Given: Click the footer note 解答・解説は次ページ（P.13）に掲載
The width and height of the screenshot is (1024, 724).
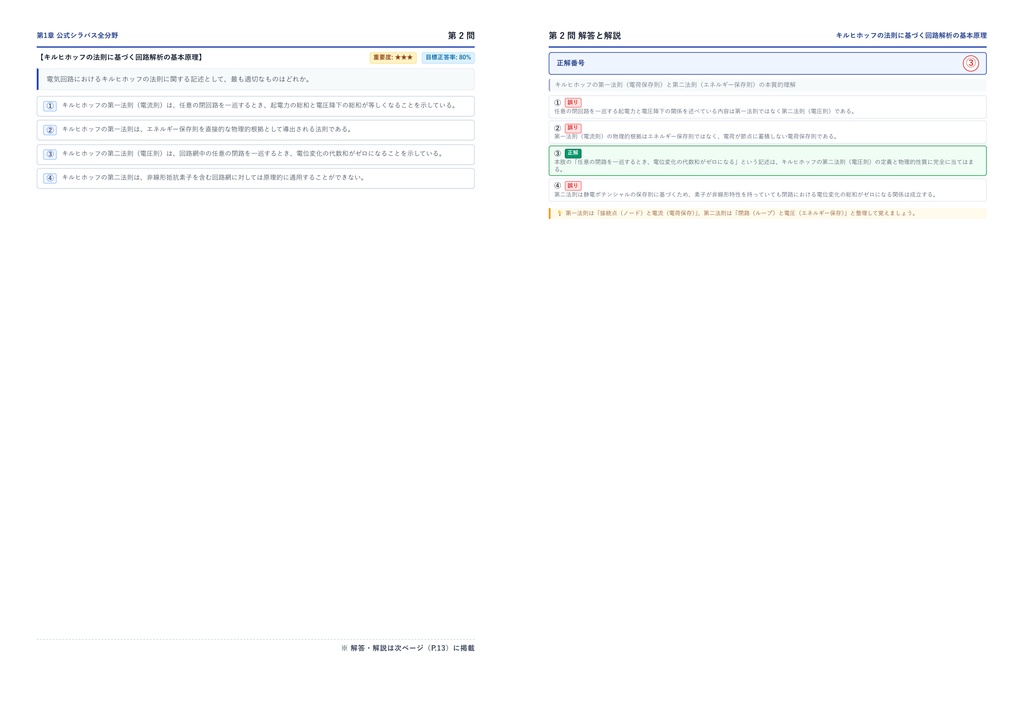Looking at the screenshot, I should coord(408,648).
